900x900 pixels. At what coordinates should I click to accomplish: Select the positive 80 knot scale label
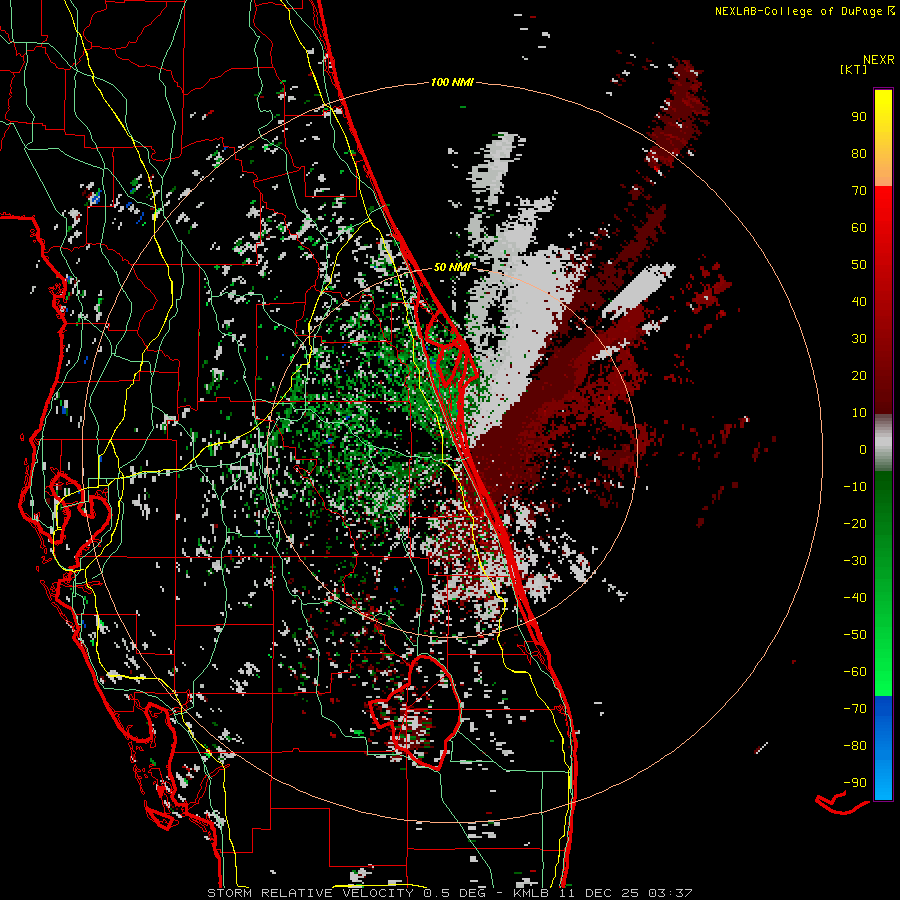tap(859, 154)
